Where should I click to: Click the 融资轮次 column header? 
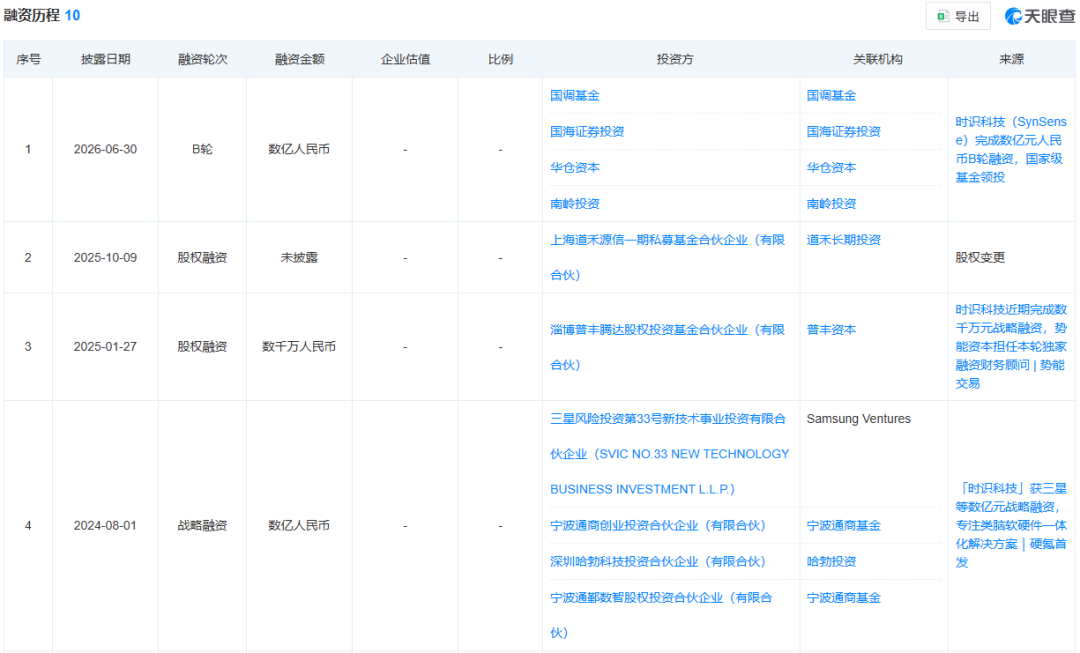pos(202,59)
